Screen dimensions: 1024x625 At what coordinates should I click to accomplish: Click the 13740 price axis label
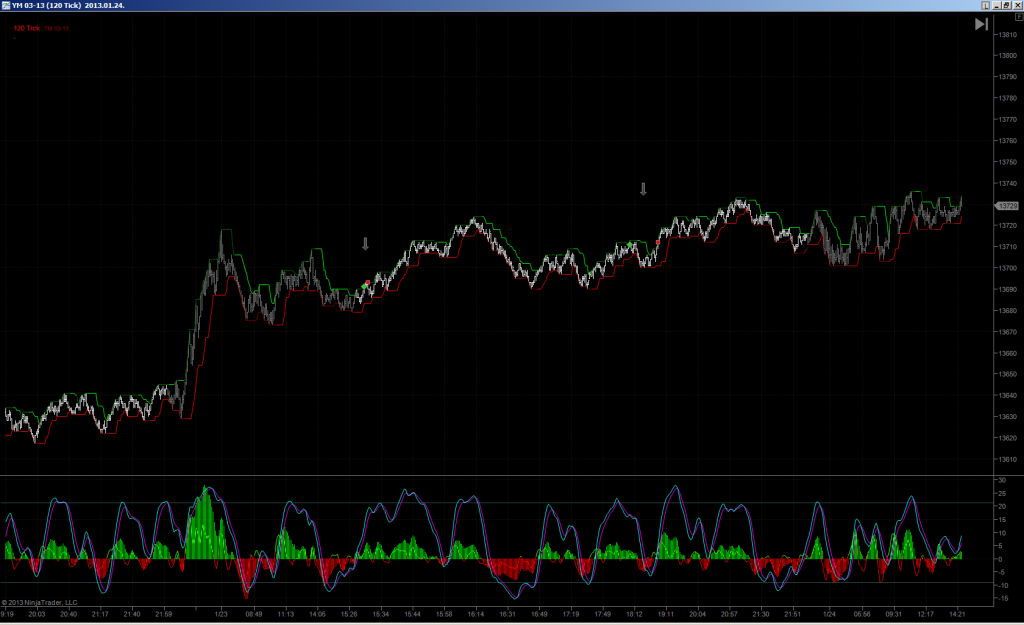(x=1008, y=184)
